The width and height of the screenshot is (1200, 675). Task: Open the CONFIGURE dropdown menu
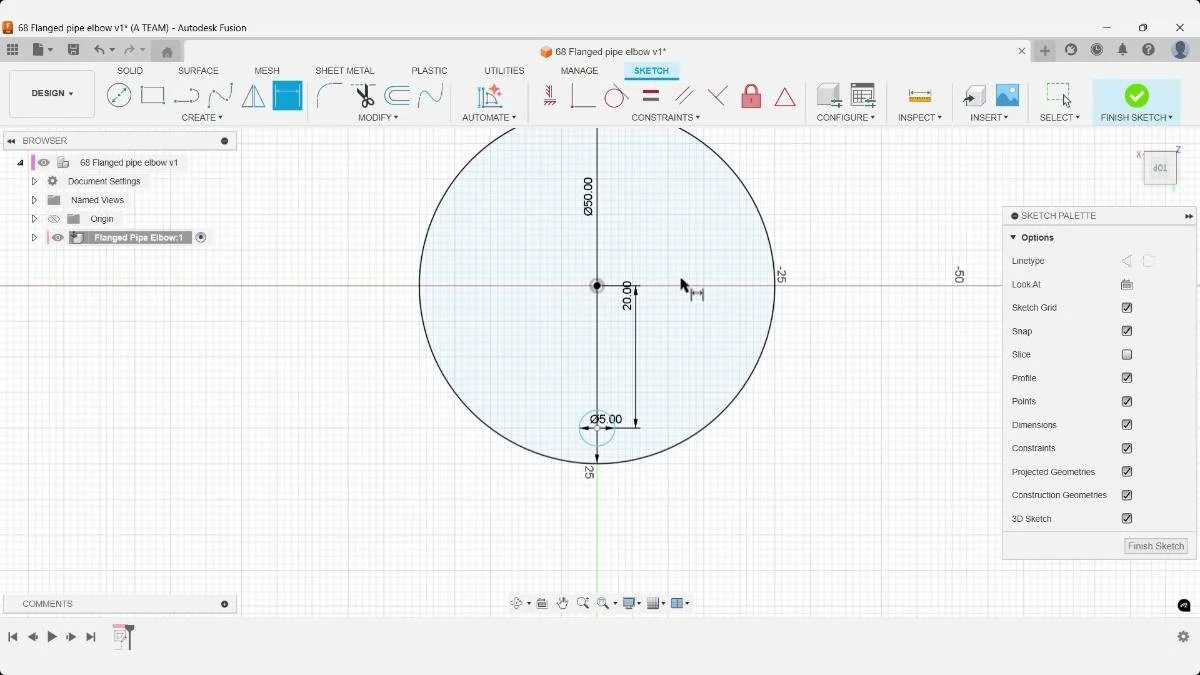pyautogui.click(x=846, y=118)
